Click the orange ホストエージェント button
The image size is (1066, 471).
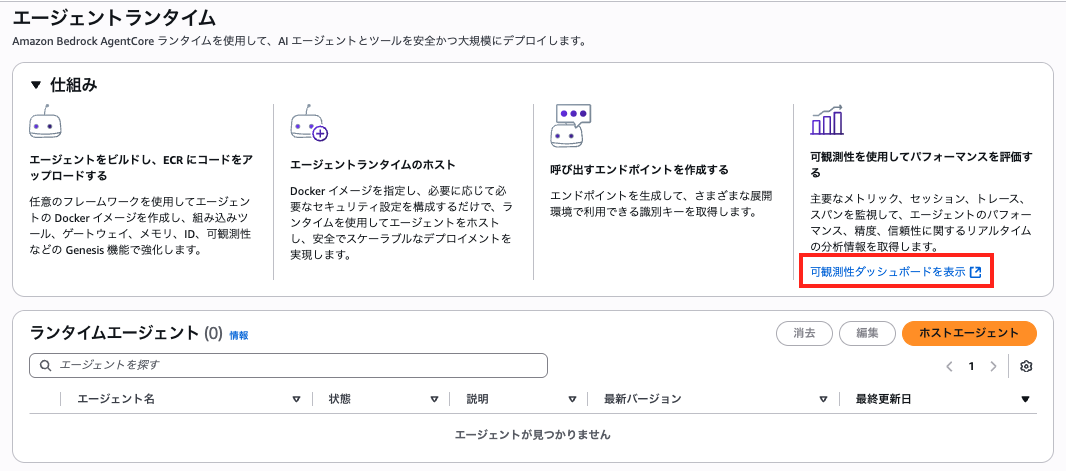(969, 333)
